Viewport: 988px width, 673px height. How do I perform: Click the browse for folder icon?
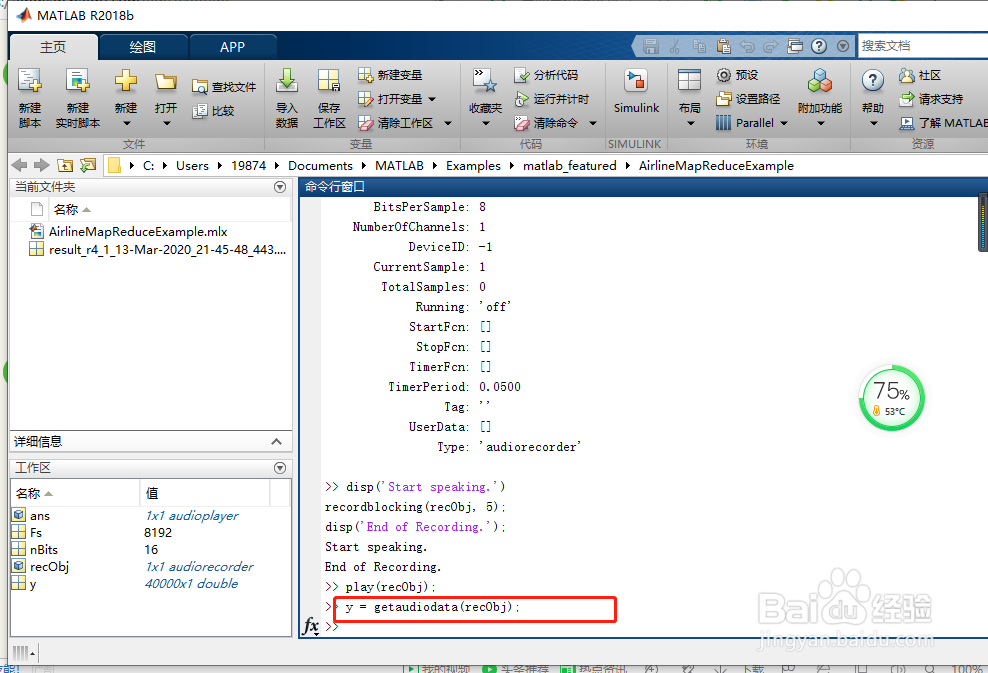click(x=88, y=165)
